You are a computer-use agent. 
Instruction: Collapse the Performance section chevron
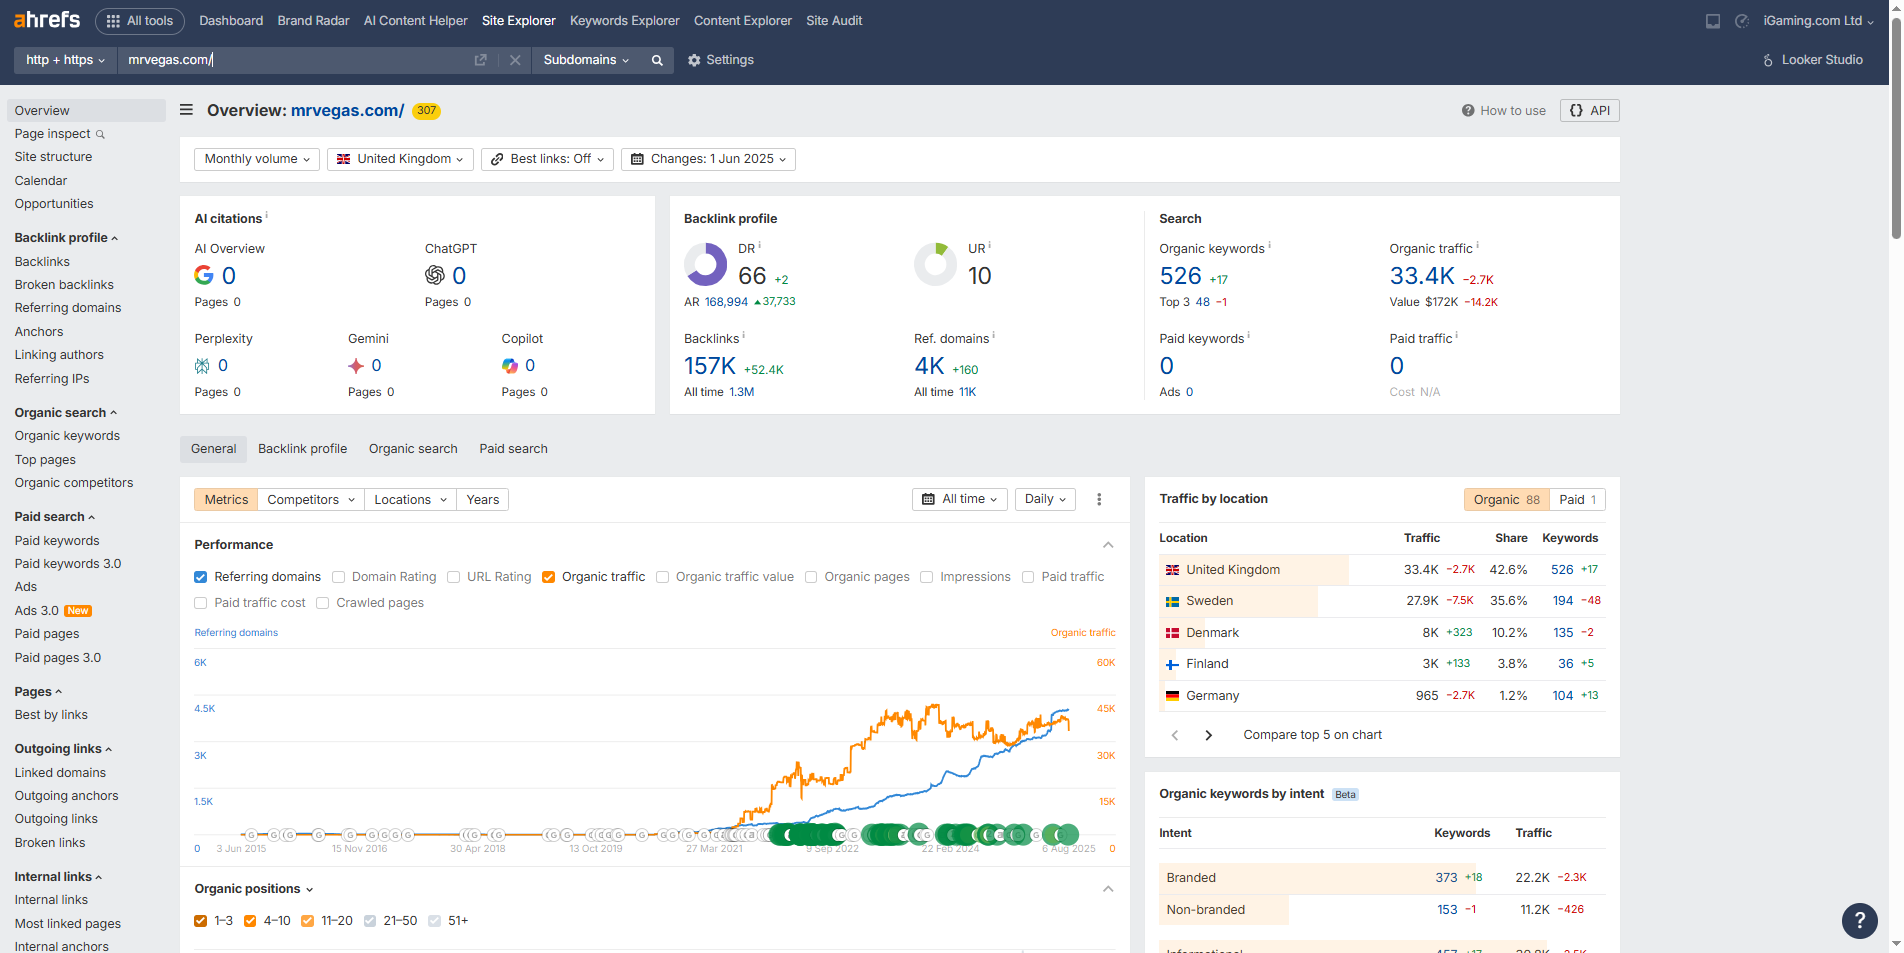[1108, 545]
